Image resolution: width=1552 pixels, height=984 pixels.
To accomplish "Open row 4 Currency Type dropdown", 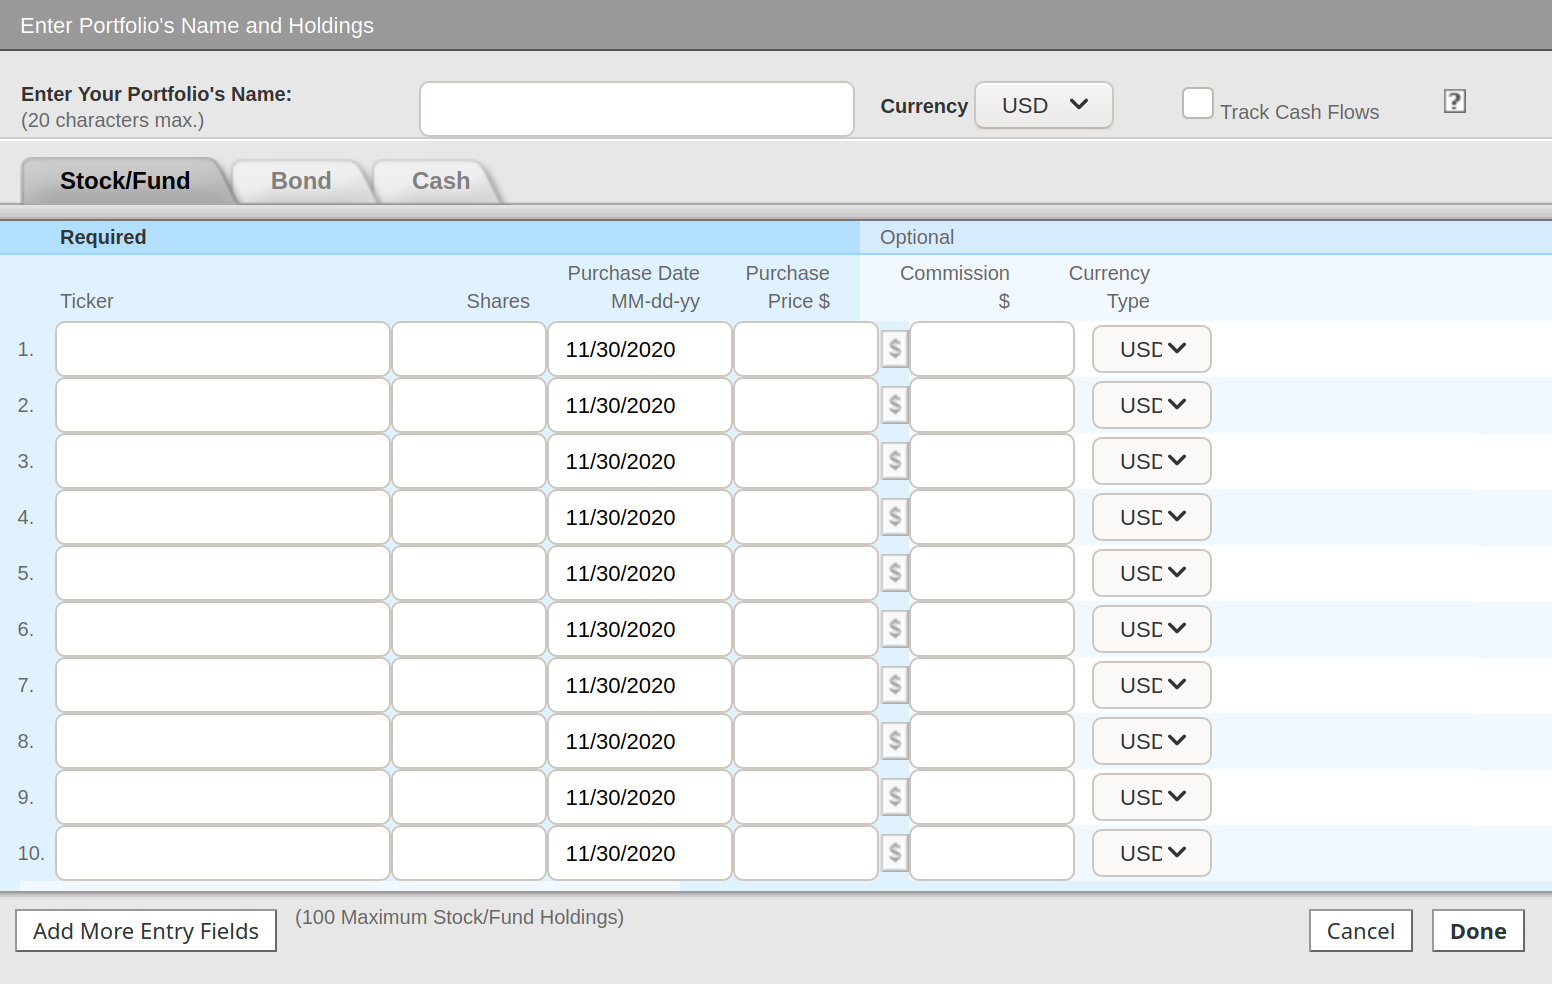I will click(1152, 517).
